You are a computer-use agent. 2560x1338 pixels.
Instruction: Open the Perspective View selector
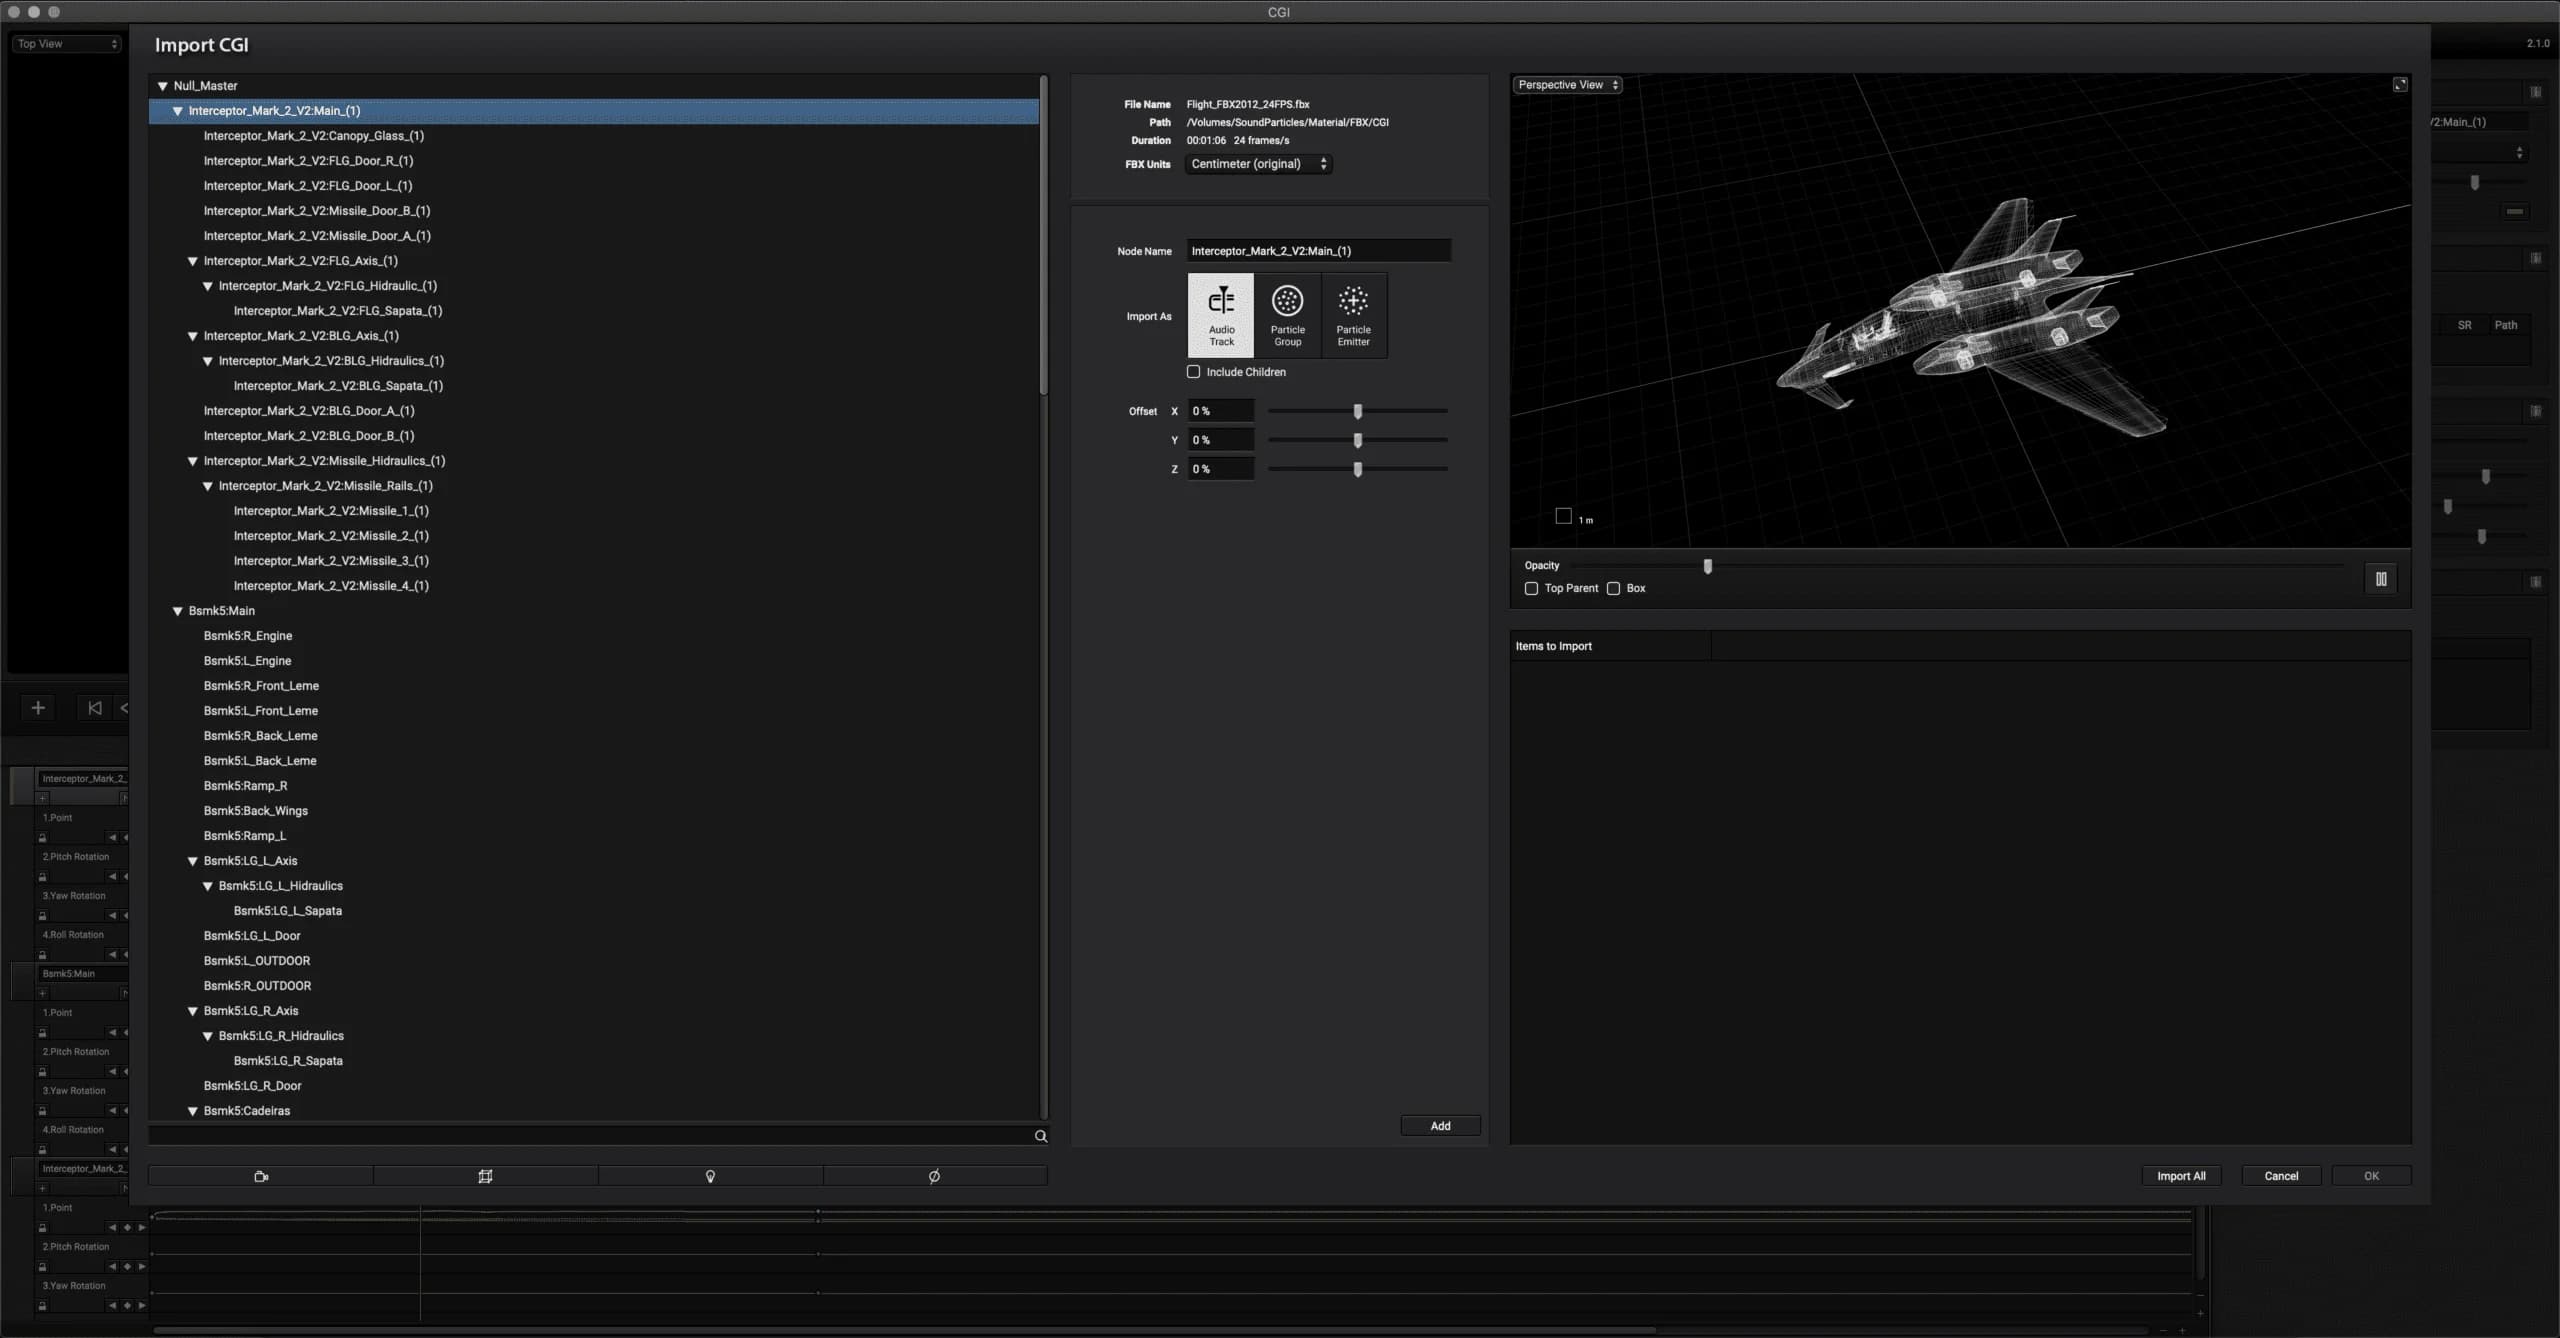point(1566,84)
